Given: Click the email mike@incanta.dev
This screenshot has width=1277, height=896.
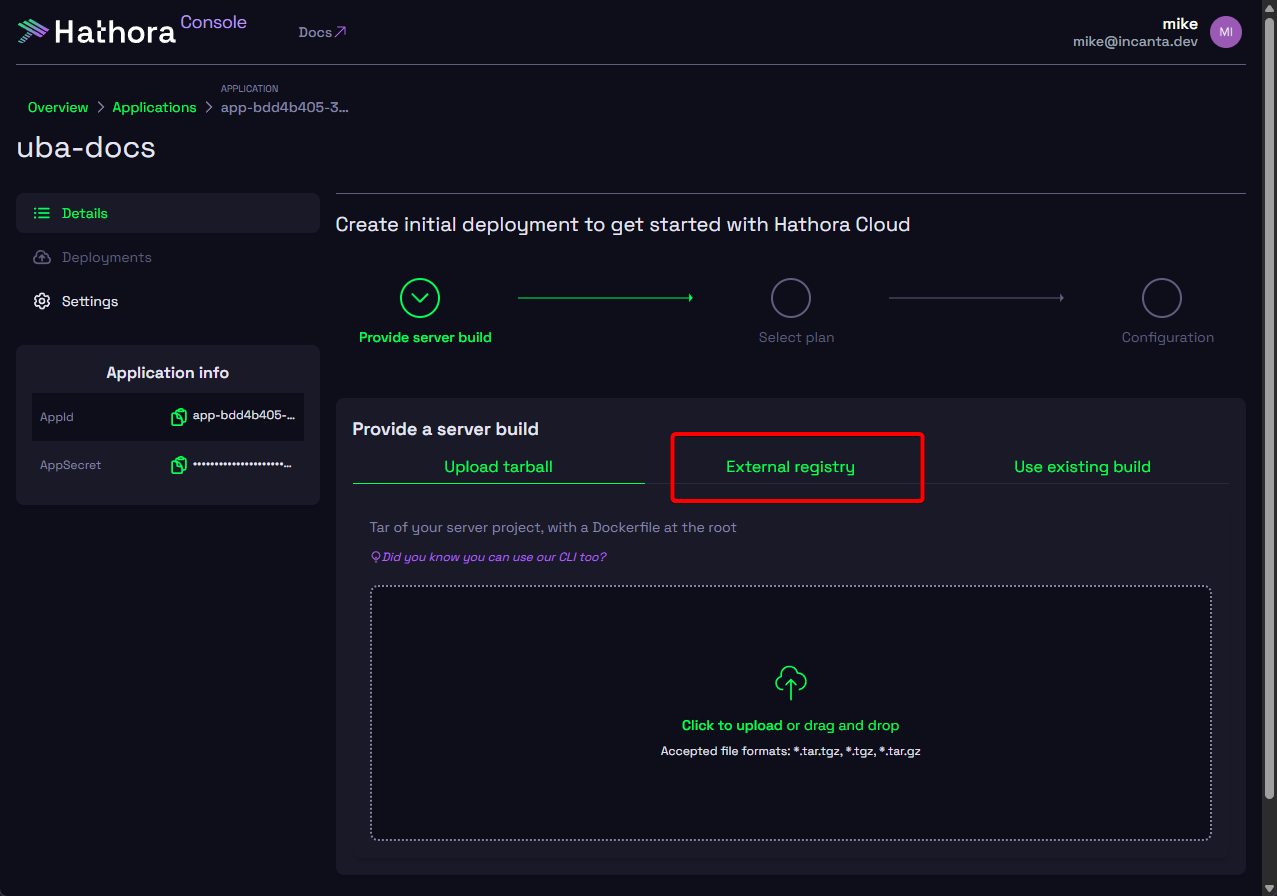Looking at the screenshot, I should click(1135, 42).
